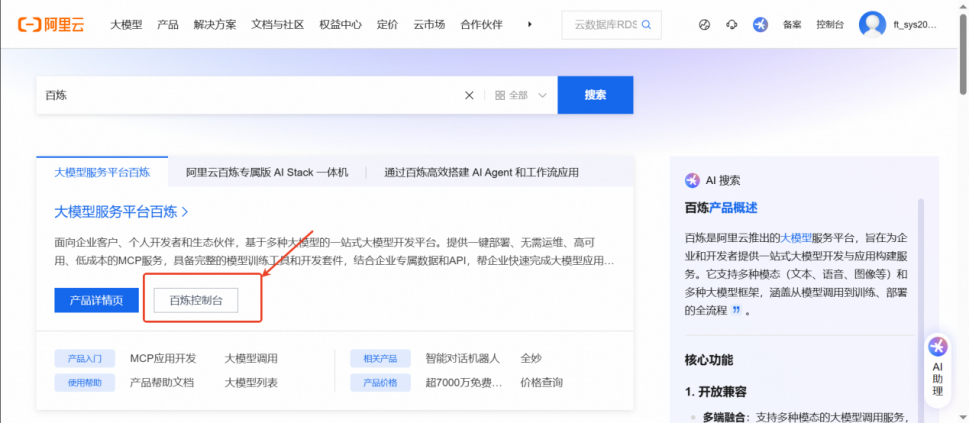
Task: Click the quote citation icon after 全流程
Action: point(735,312)
